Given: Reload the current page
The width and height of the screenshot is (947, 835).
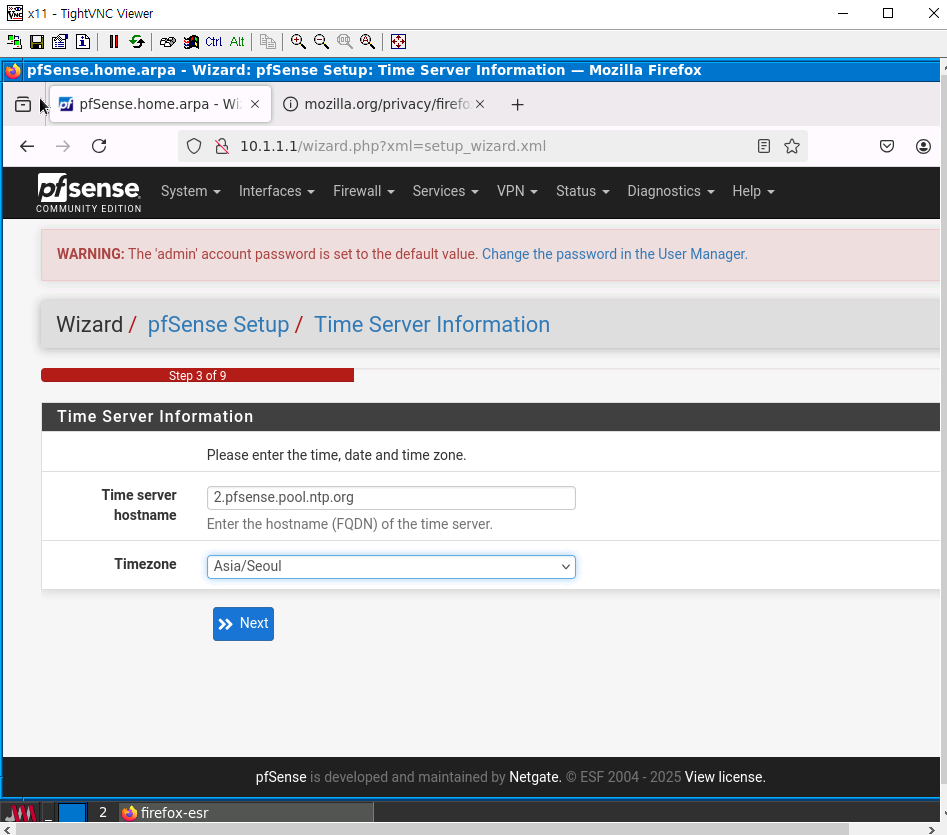Looking at the screenshot, I should point(99,146).
